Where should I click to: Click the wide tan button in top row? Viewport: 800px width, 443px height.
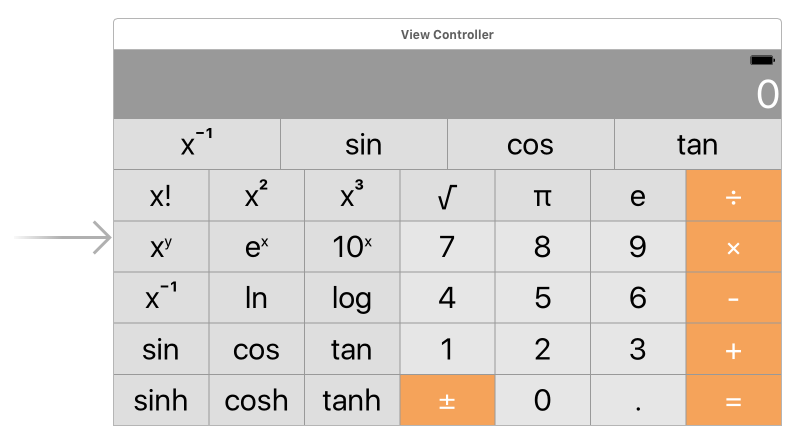(698, 144)
